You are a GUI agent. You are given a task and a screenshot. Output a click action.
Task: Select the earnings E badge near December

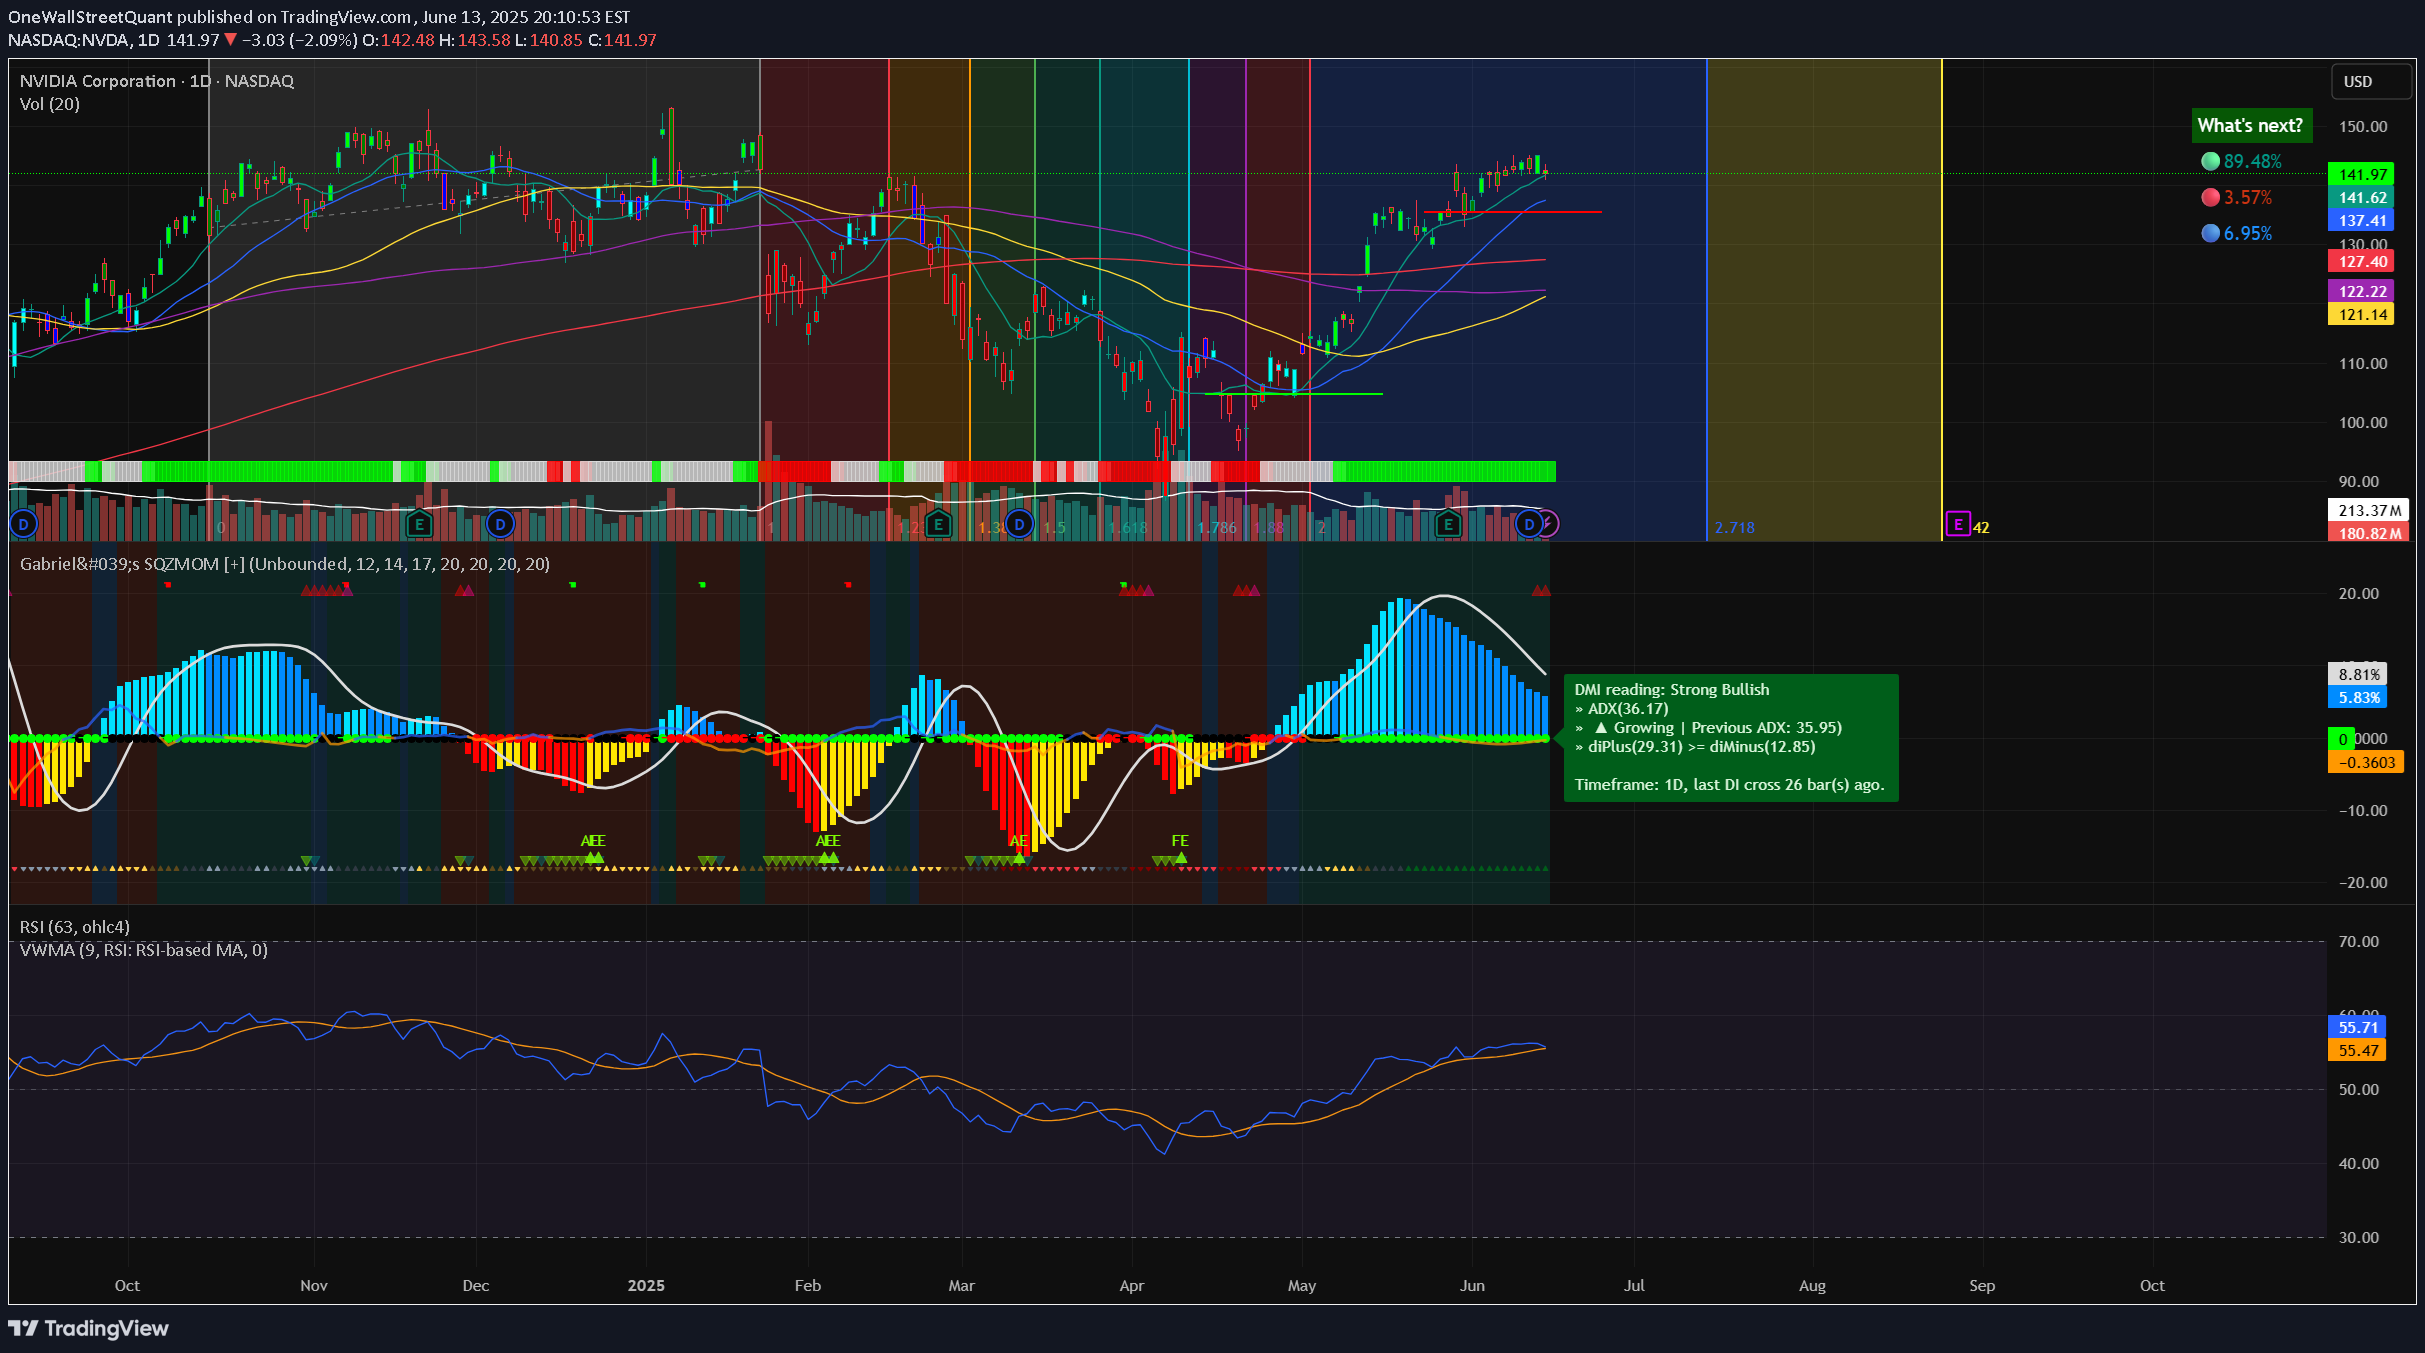coord(420,523)
